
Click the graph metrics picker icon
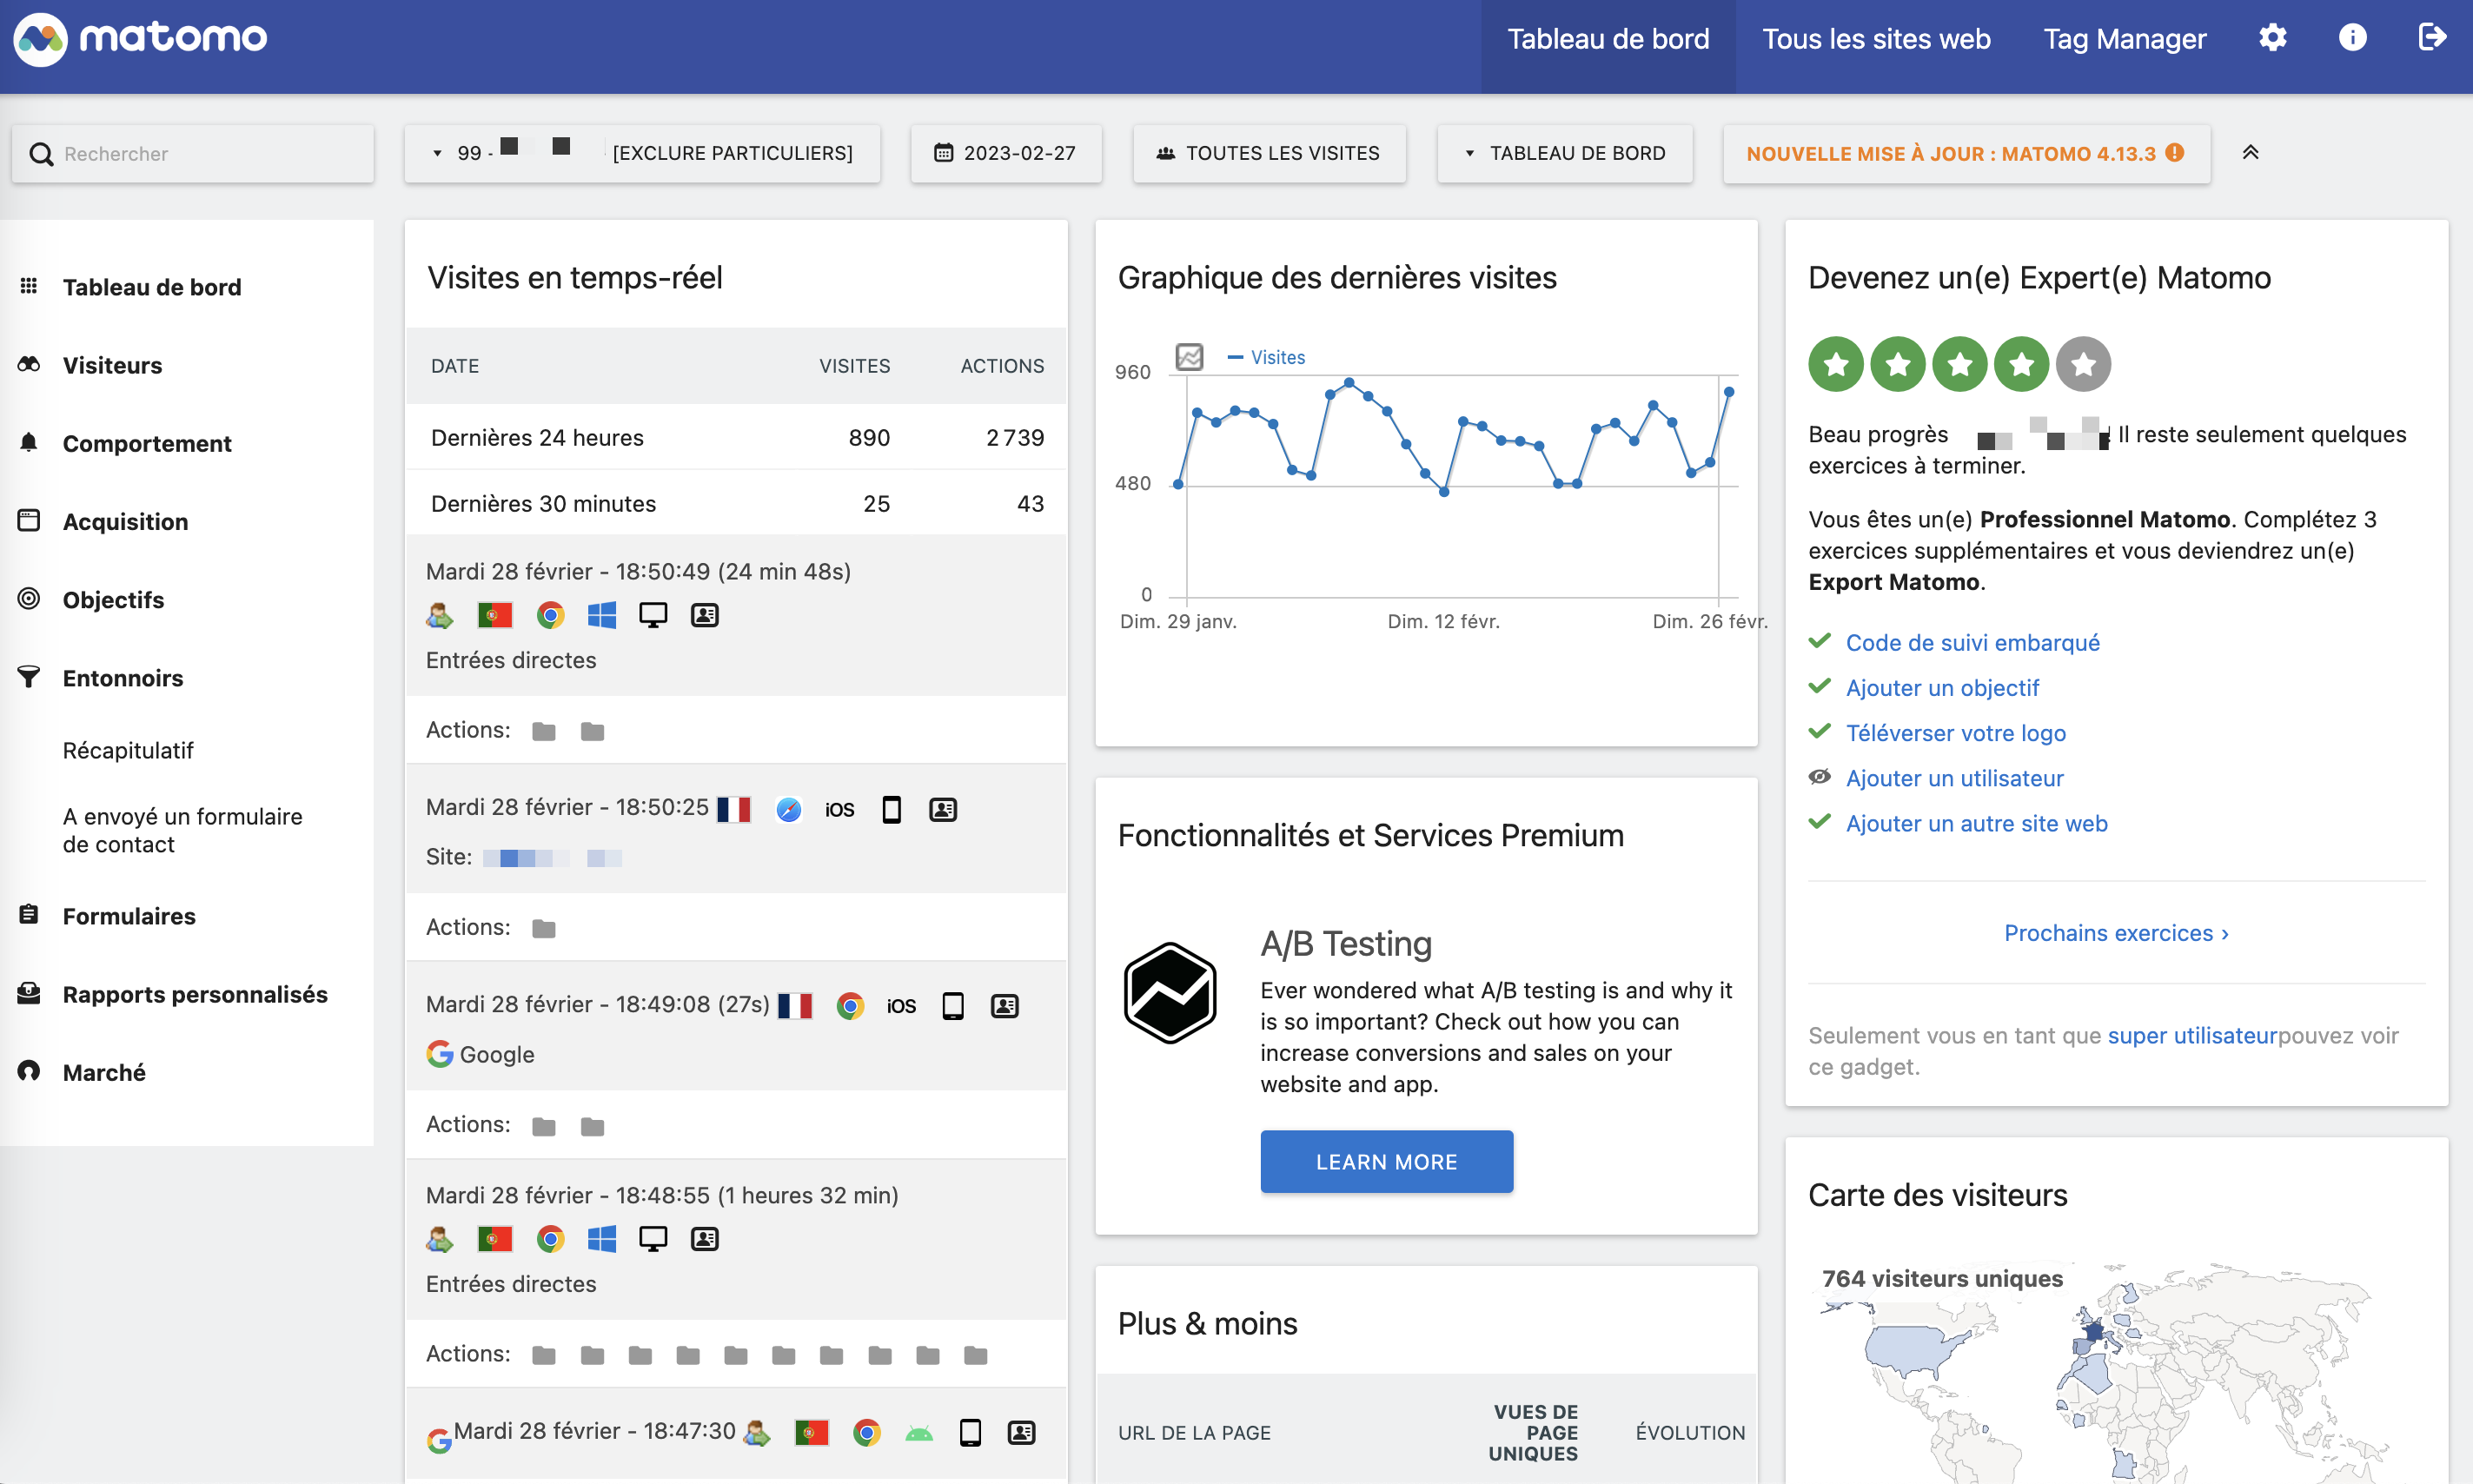coord(1189,357)
